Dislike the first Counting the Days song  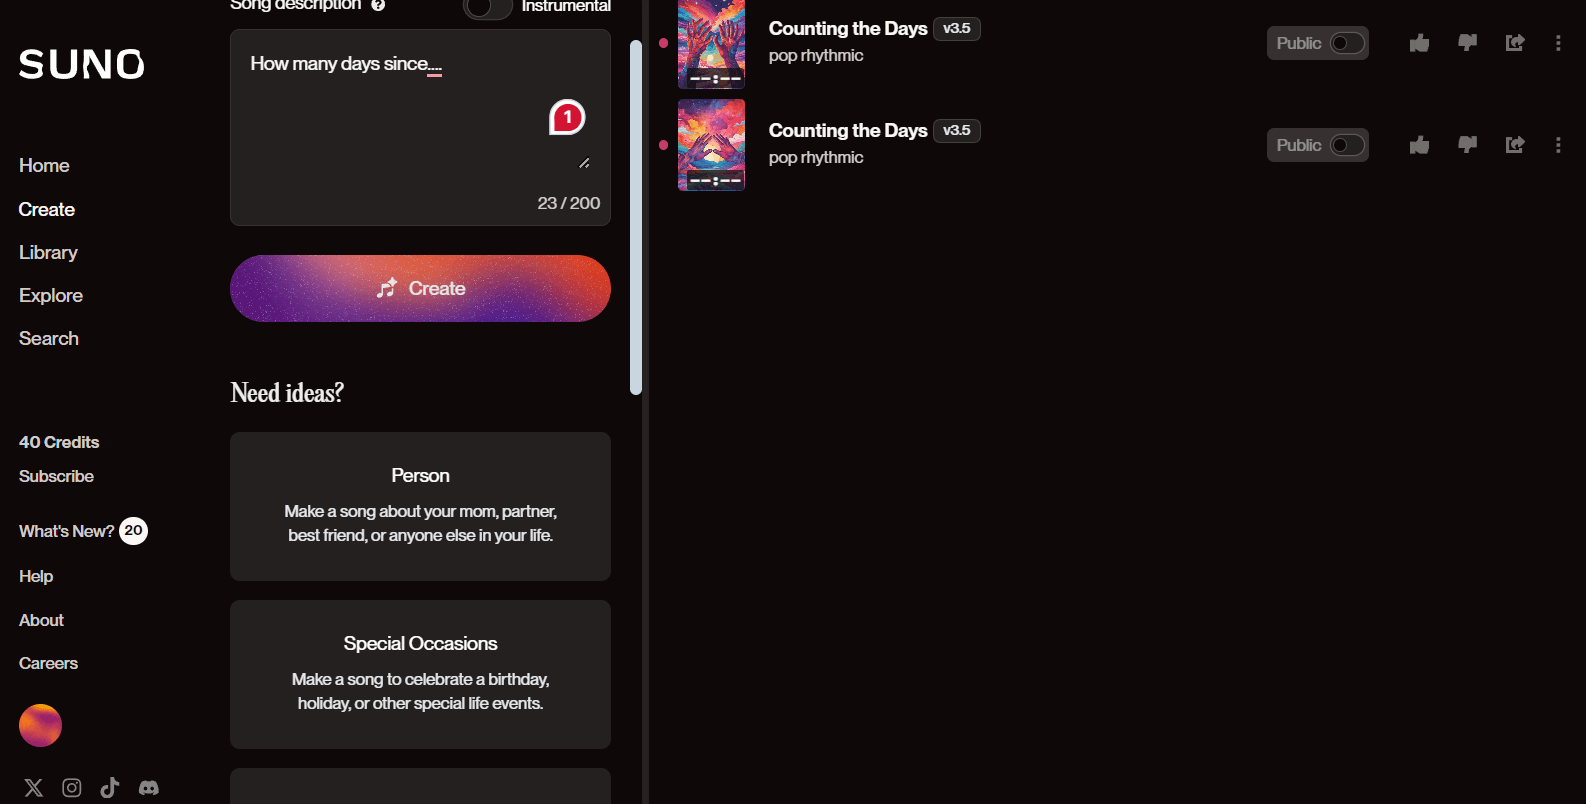pyautogui.click(x=1467, y=43)
